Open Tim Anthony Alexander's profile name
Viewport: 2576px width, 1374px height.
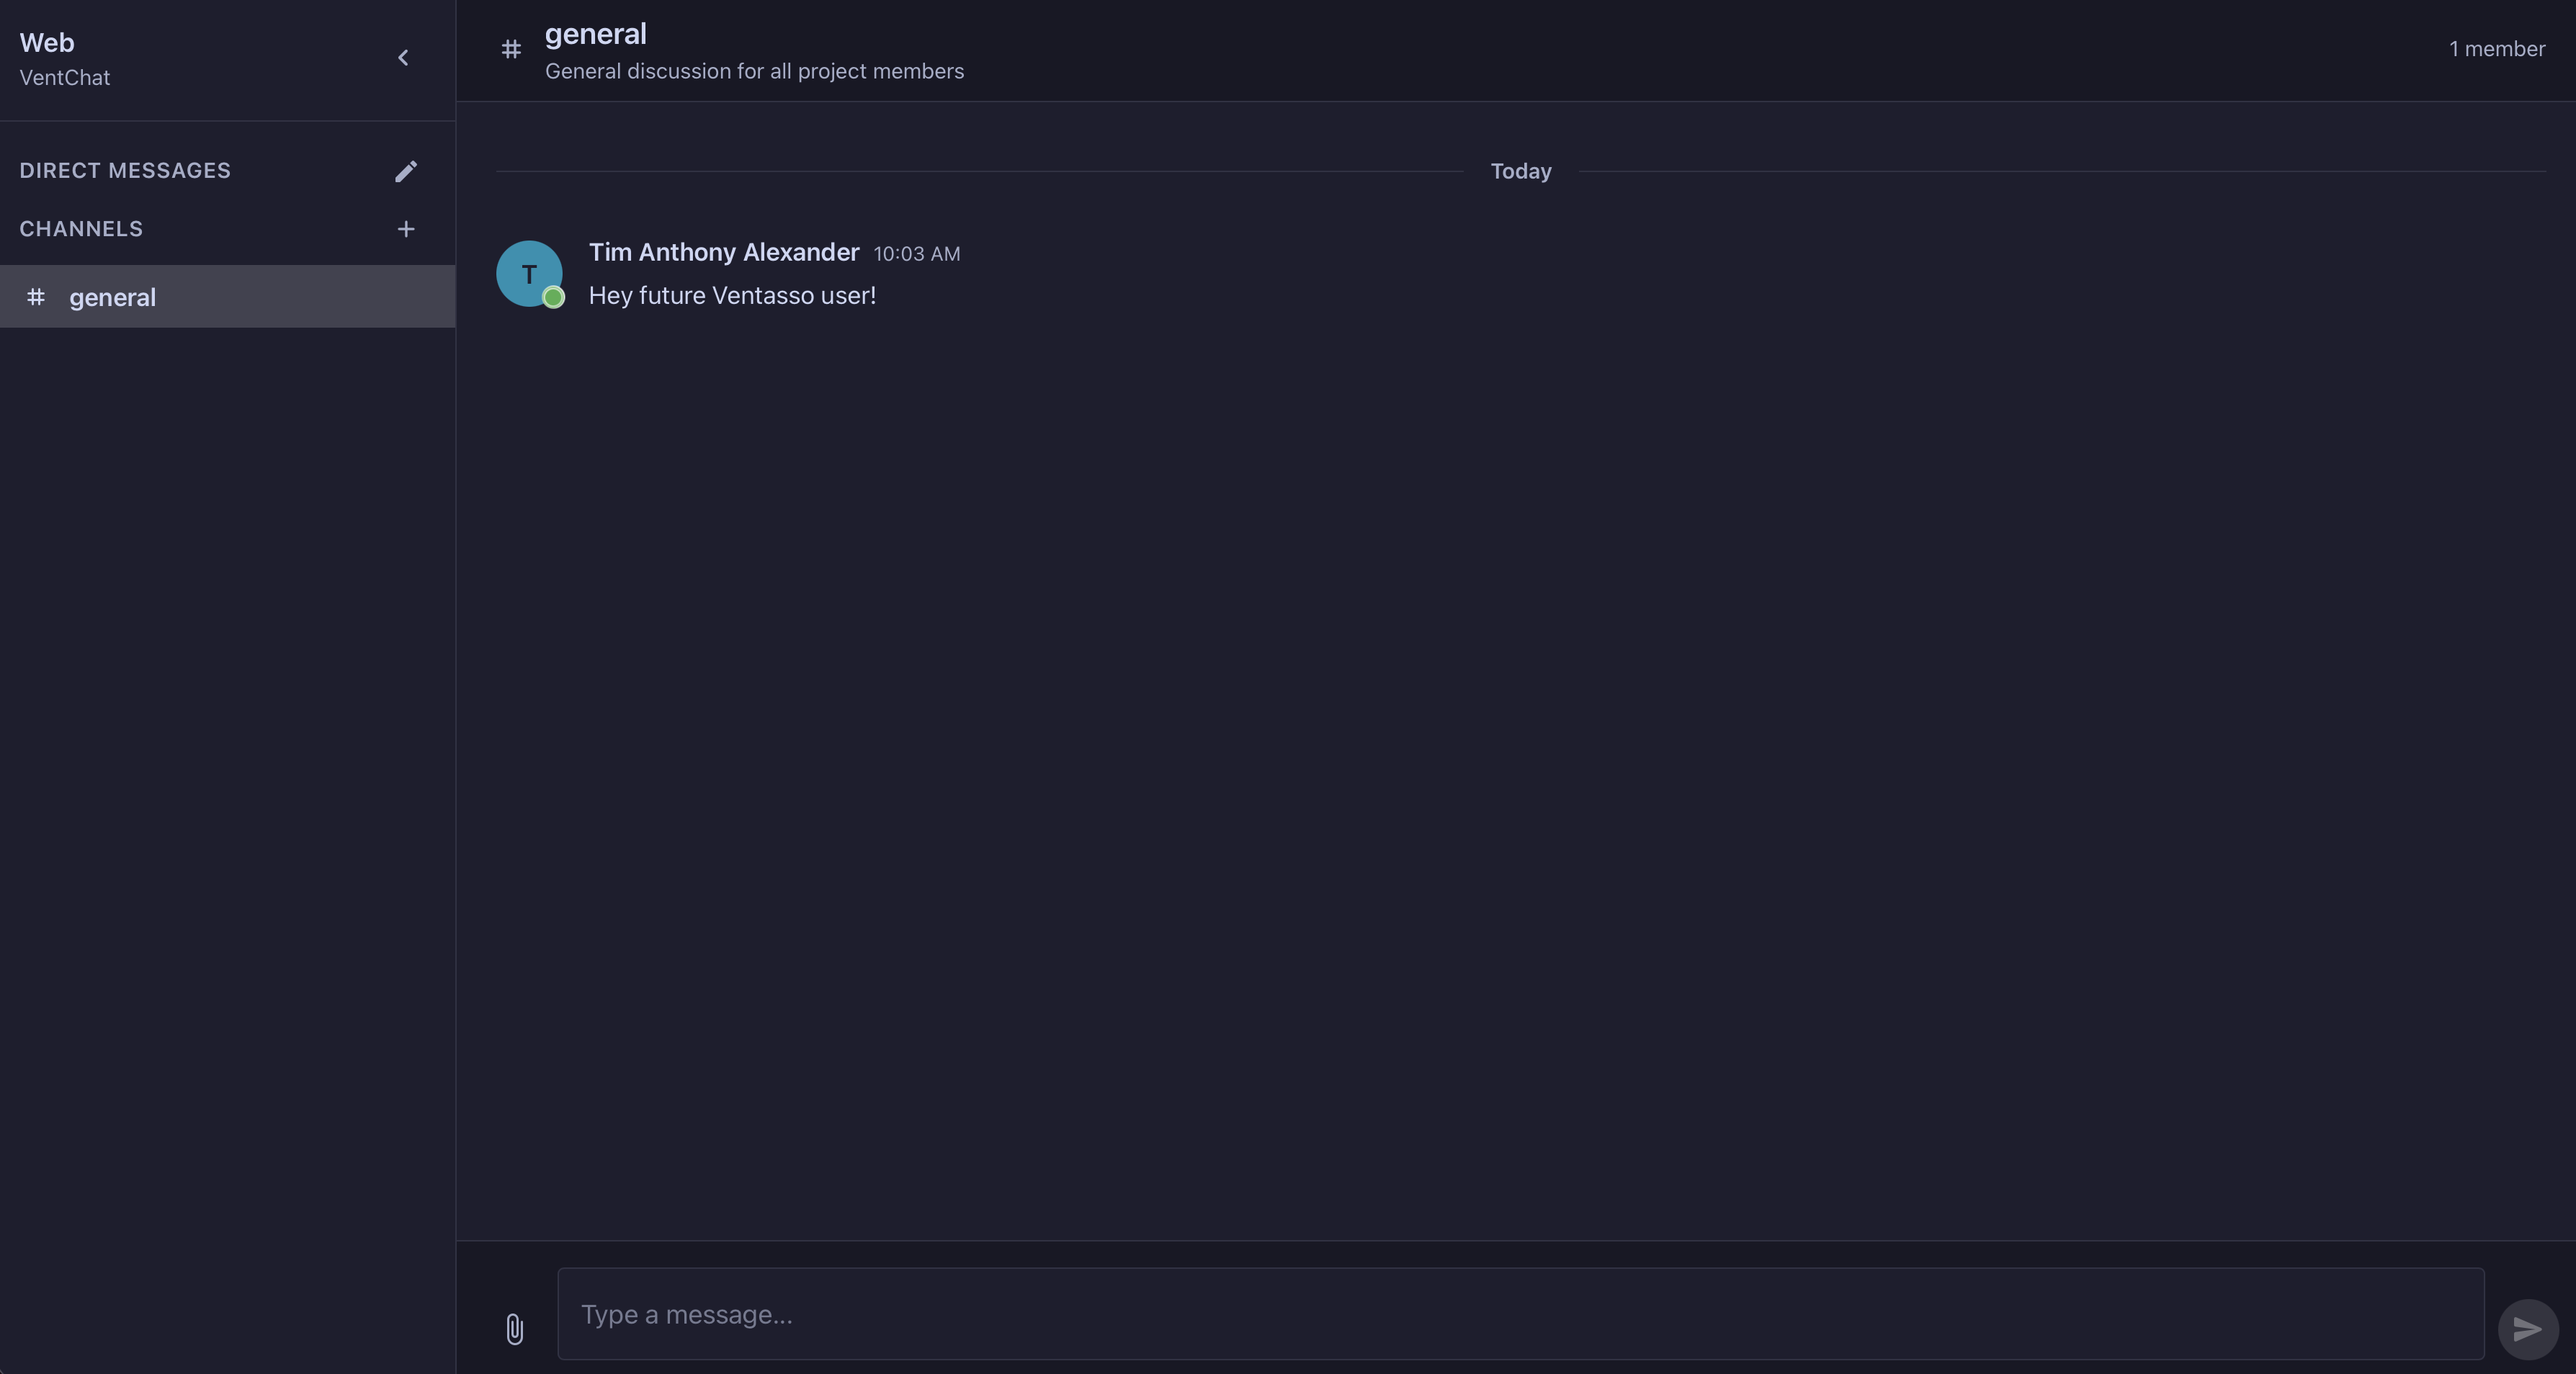click(723, 252)
